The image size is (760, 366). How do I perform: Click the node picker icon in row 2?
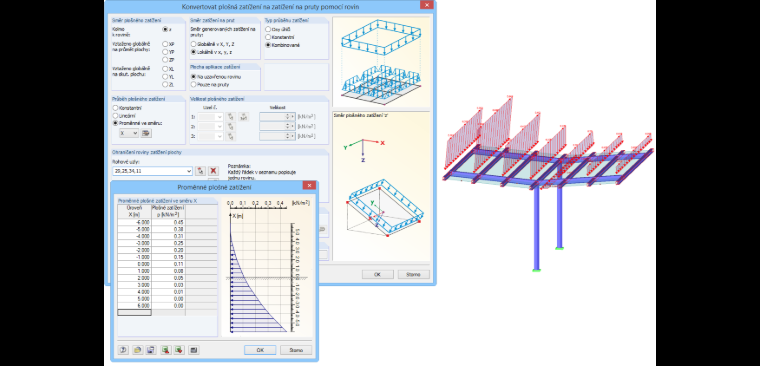(231, 127)
